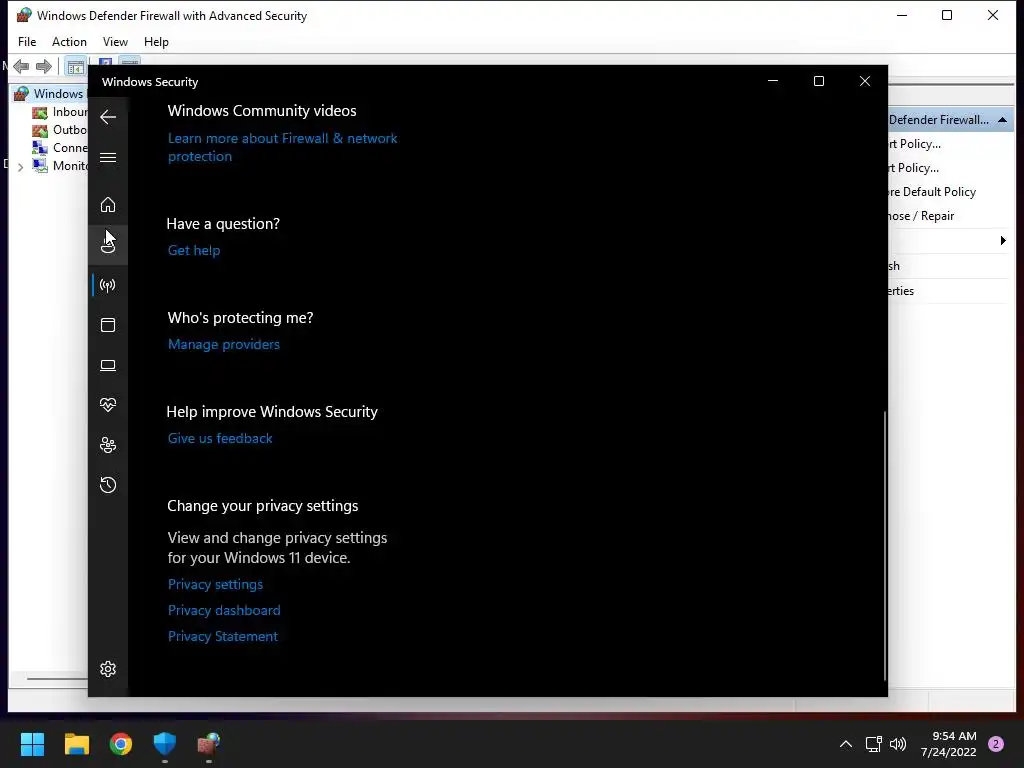The height and width of the screenshot is (768, 1024).
Task: Open Virus & threat protection sidebar icon
Action: tap(108, 245)
